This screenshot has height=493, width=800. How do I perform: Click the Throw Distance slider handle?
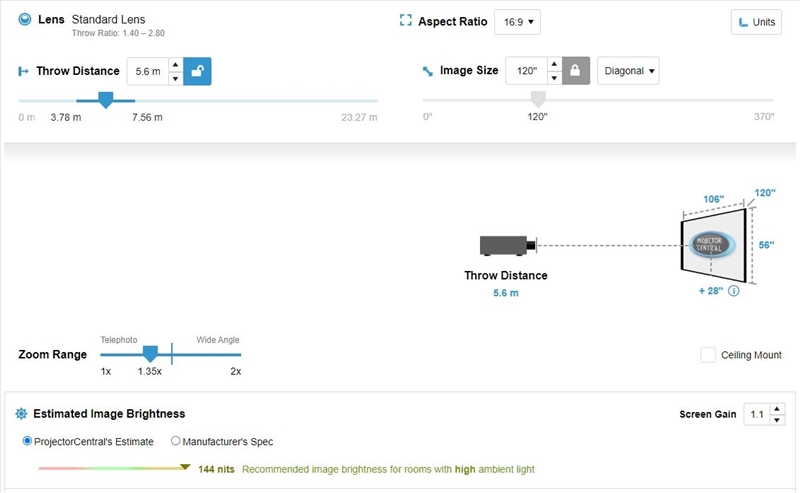click(x=106, y=100)
